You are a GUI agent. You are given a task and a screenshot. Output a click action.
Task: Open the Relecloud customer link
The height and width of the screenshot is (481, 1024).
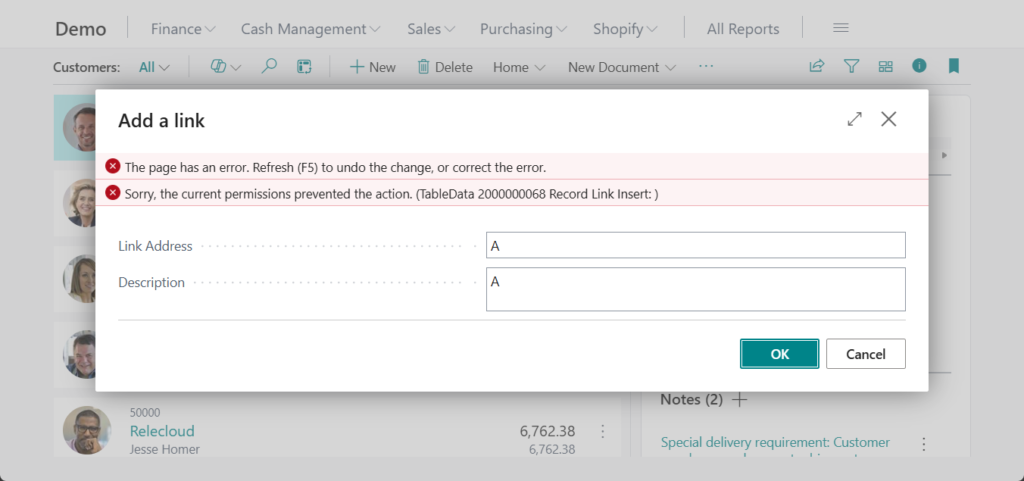tap(162, 431)
